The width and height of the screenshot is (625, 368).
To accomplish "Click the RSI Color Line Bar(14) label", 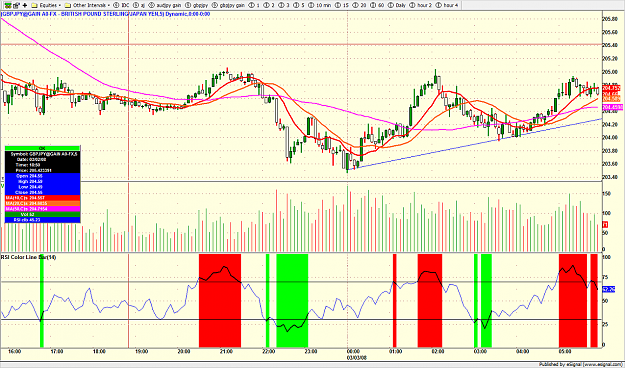I will click(28, 257).
